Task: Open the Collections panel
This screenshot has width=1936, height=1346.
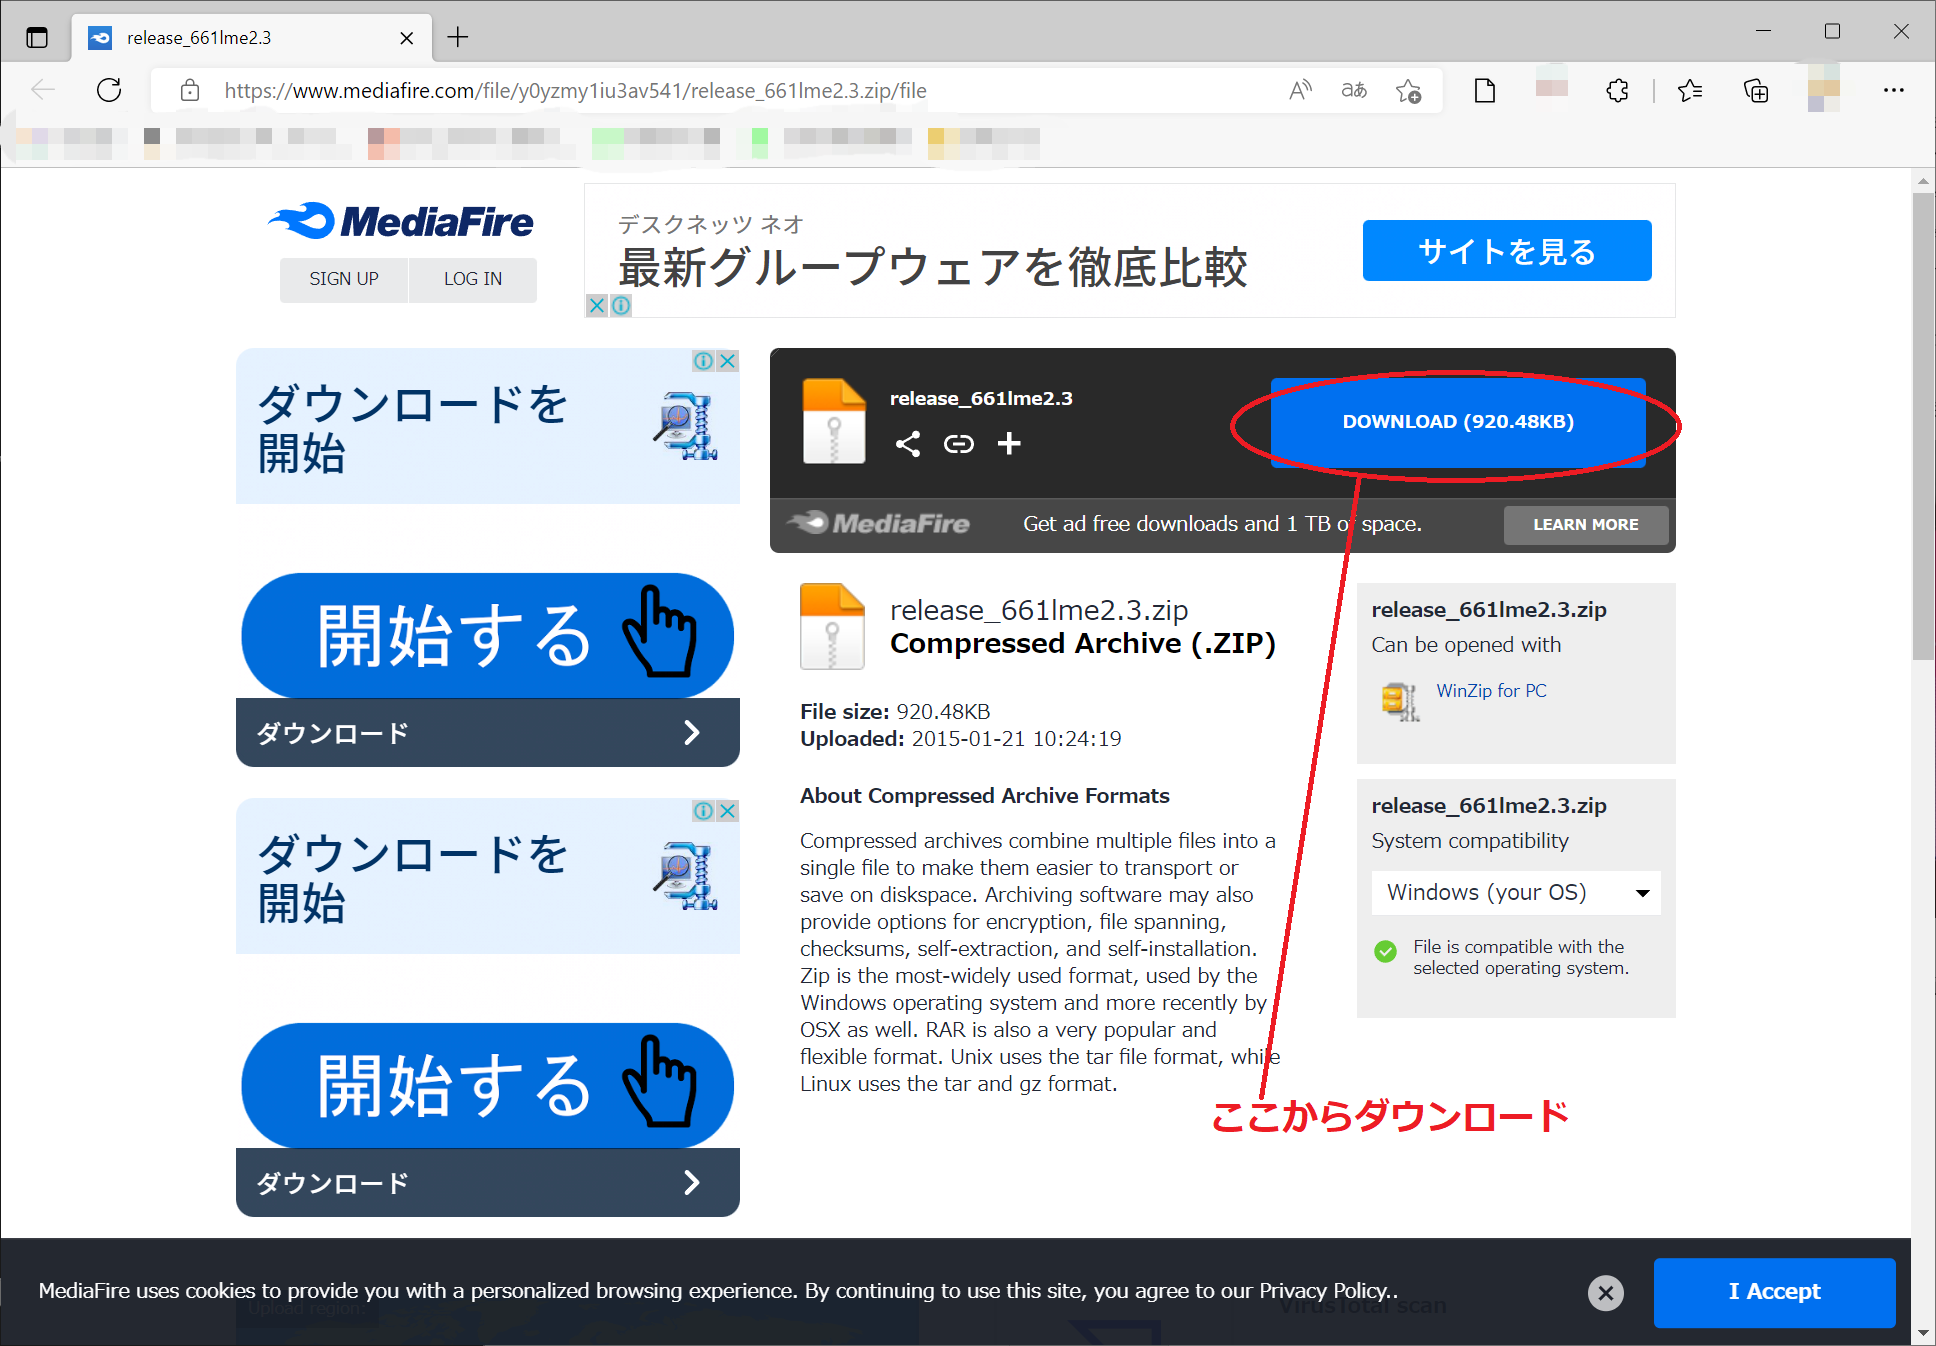Action: [x=1756, y=91]
